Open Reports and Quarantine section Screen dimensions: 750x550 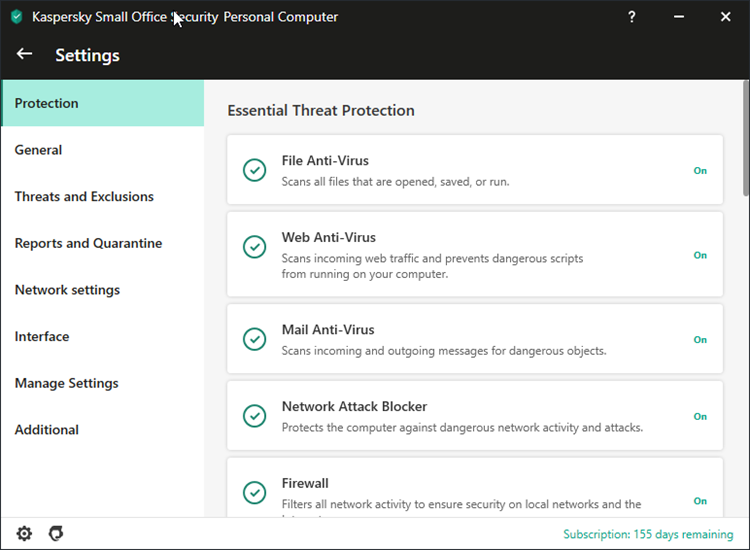(x=102, y=243)
